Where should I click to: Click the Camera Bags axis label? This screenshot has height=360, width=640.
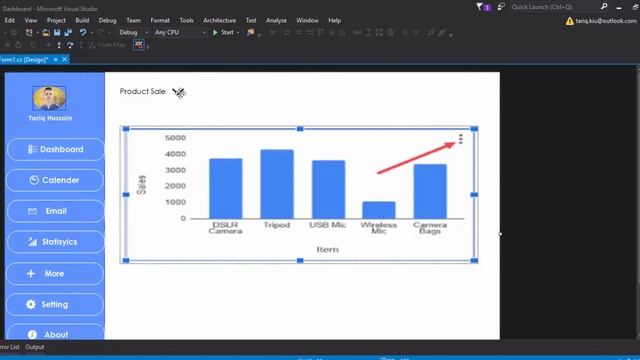[x=430, y=228]
